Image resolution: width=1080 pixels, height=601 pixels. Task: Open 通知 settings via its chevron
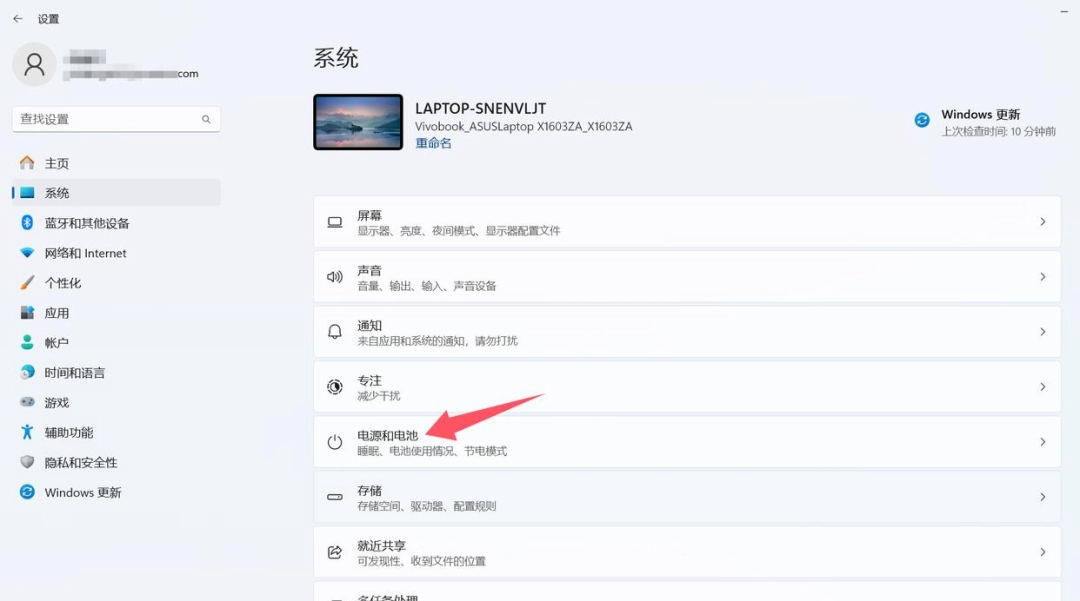pos(1043,332)
